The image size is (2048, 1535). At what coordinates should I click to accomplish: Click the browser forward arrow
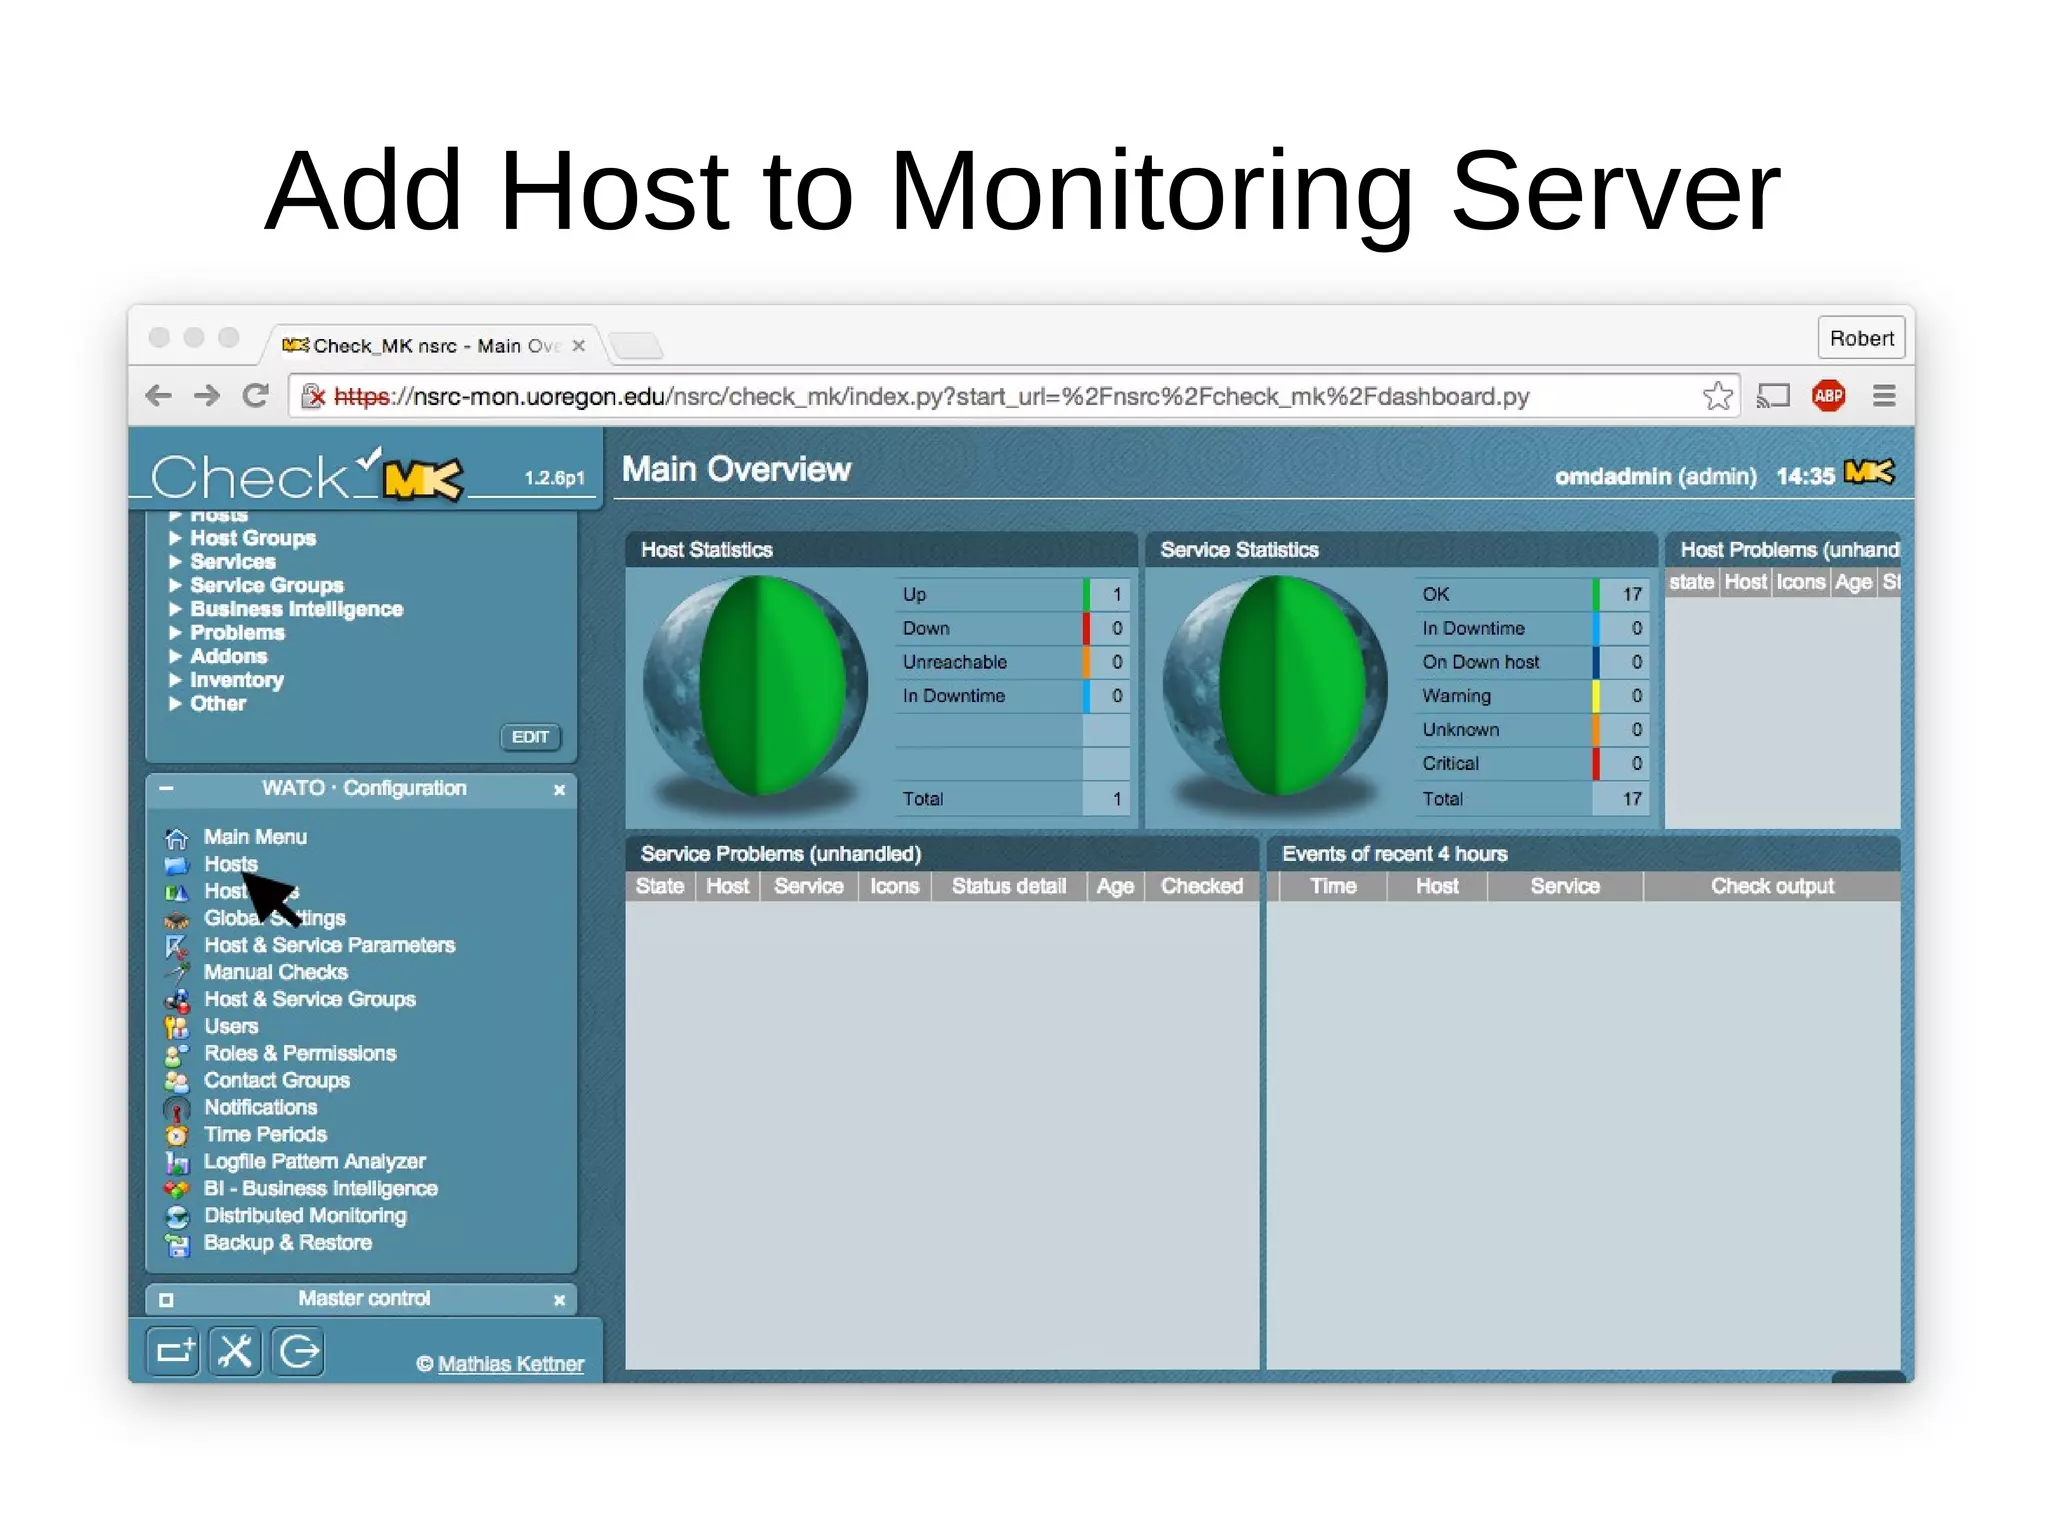207,396
